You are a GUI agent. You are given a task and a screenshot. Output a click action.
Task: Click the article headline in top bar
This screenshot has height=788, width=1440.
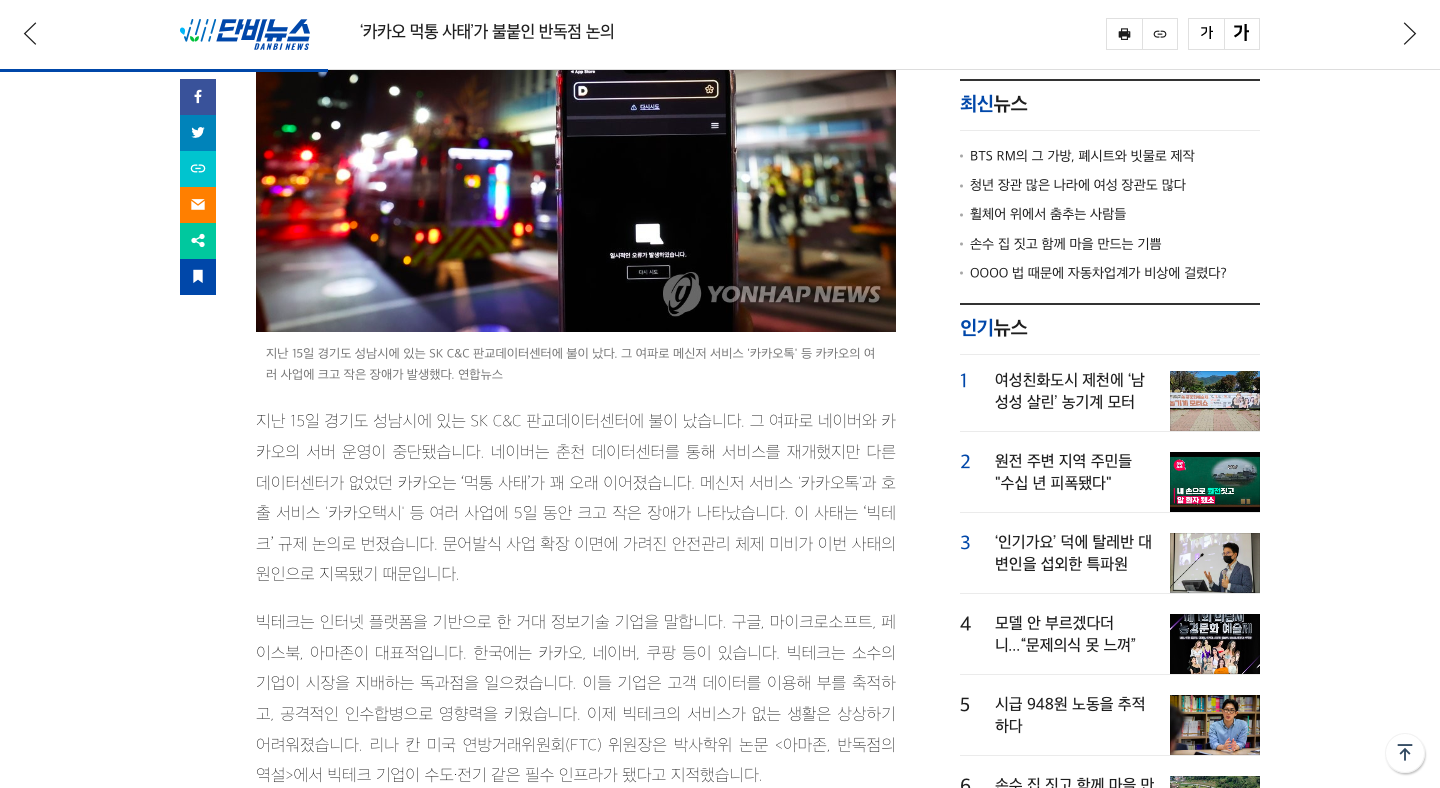click(x=487, y=32)
